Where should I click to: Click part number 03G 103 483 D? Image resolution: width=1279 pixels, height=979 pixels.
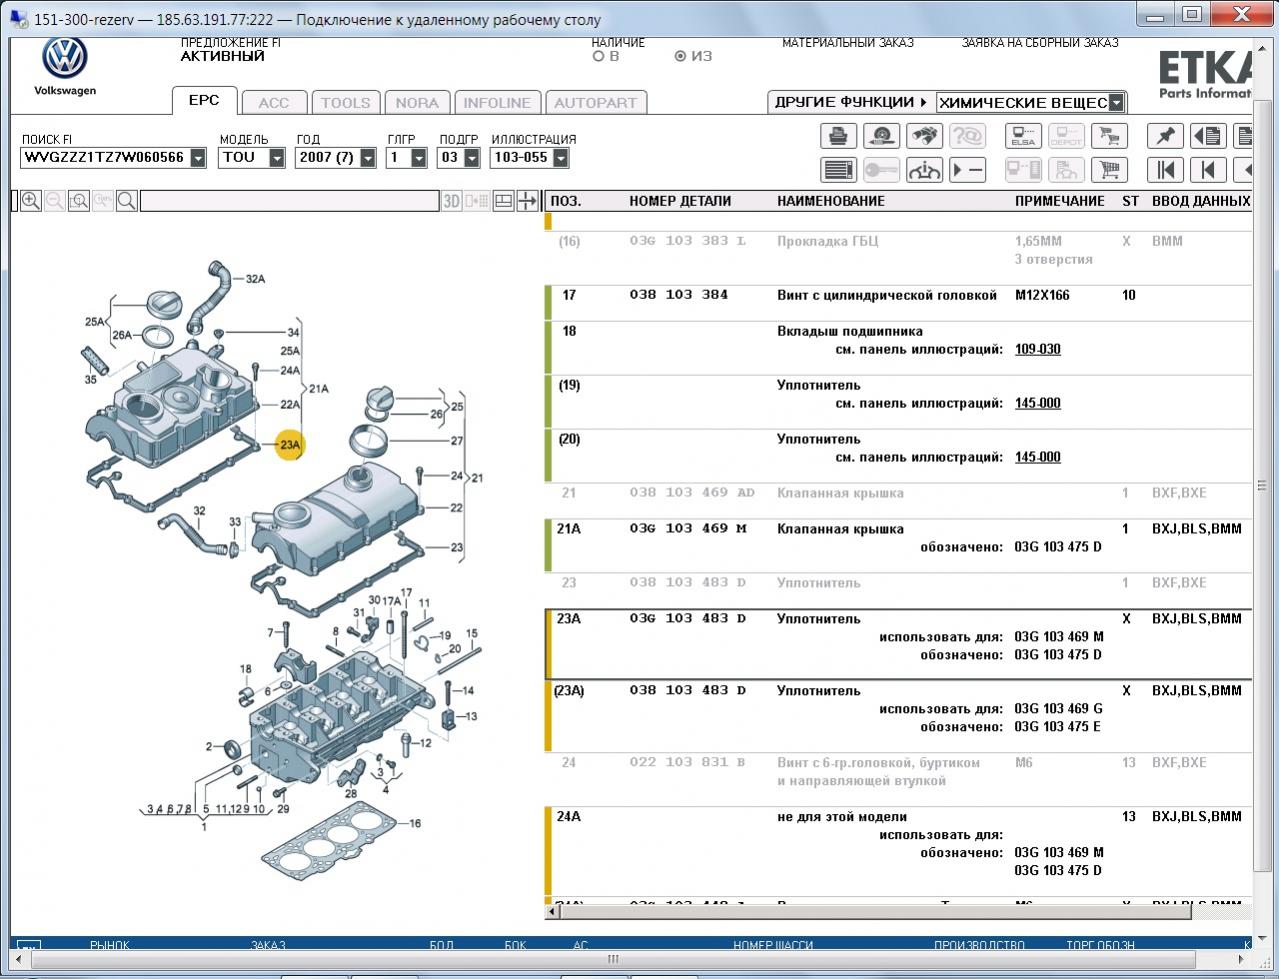click(688, 619)
